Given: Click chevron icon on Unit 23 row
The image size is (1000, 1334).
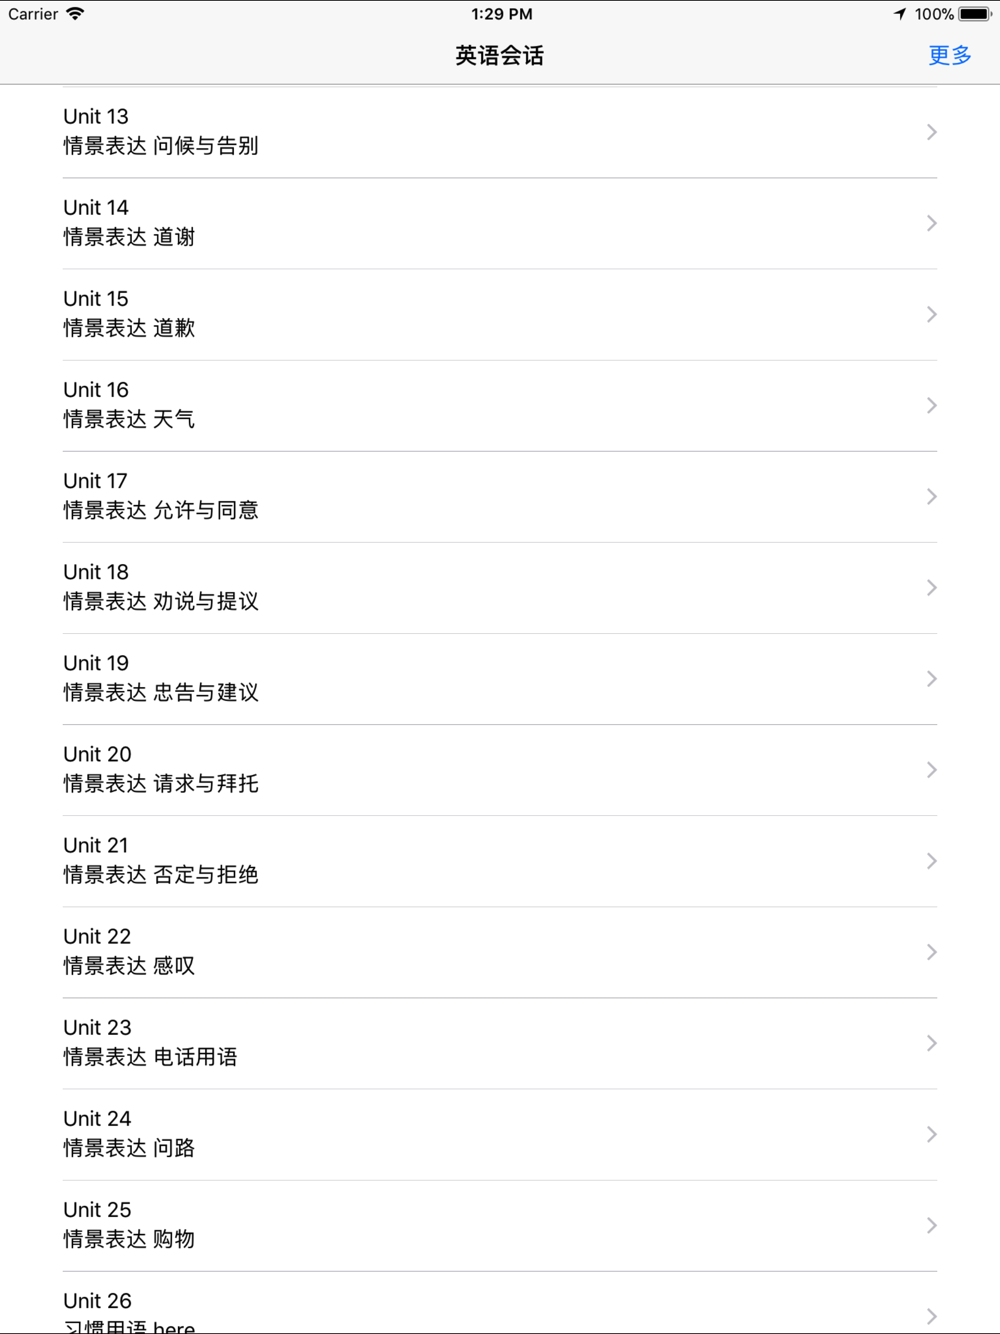Looking at the screenshot, I should (x=931, y=1043).
